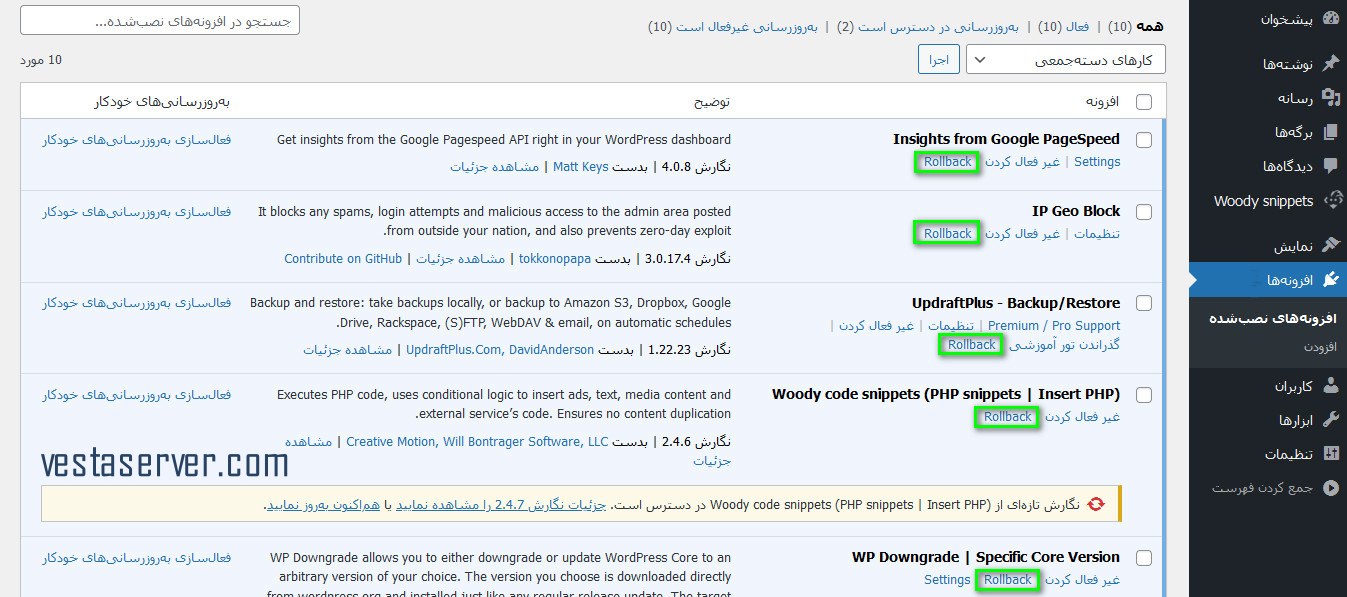Select the IP Geo Block checkbox
Screen dimensions: 1347x597
pyautogui.click(x=1144, y=212)
